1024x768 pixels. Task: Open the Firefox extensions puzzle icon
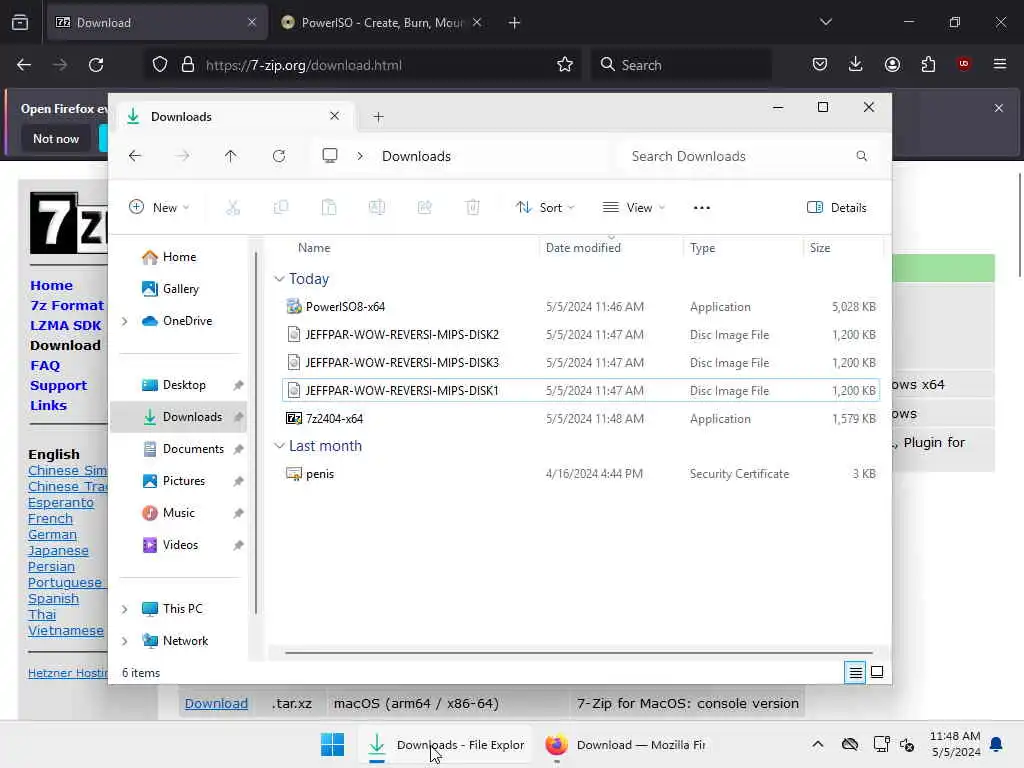928,64
